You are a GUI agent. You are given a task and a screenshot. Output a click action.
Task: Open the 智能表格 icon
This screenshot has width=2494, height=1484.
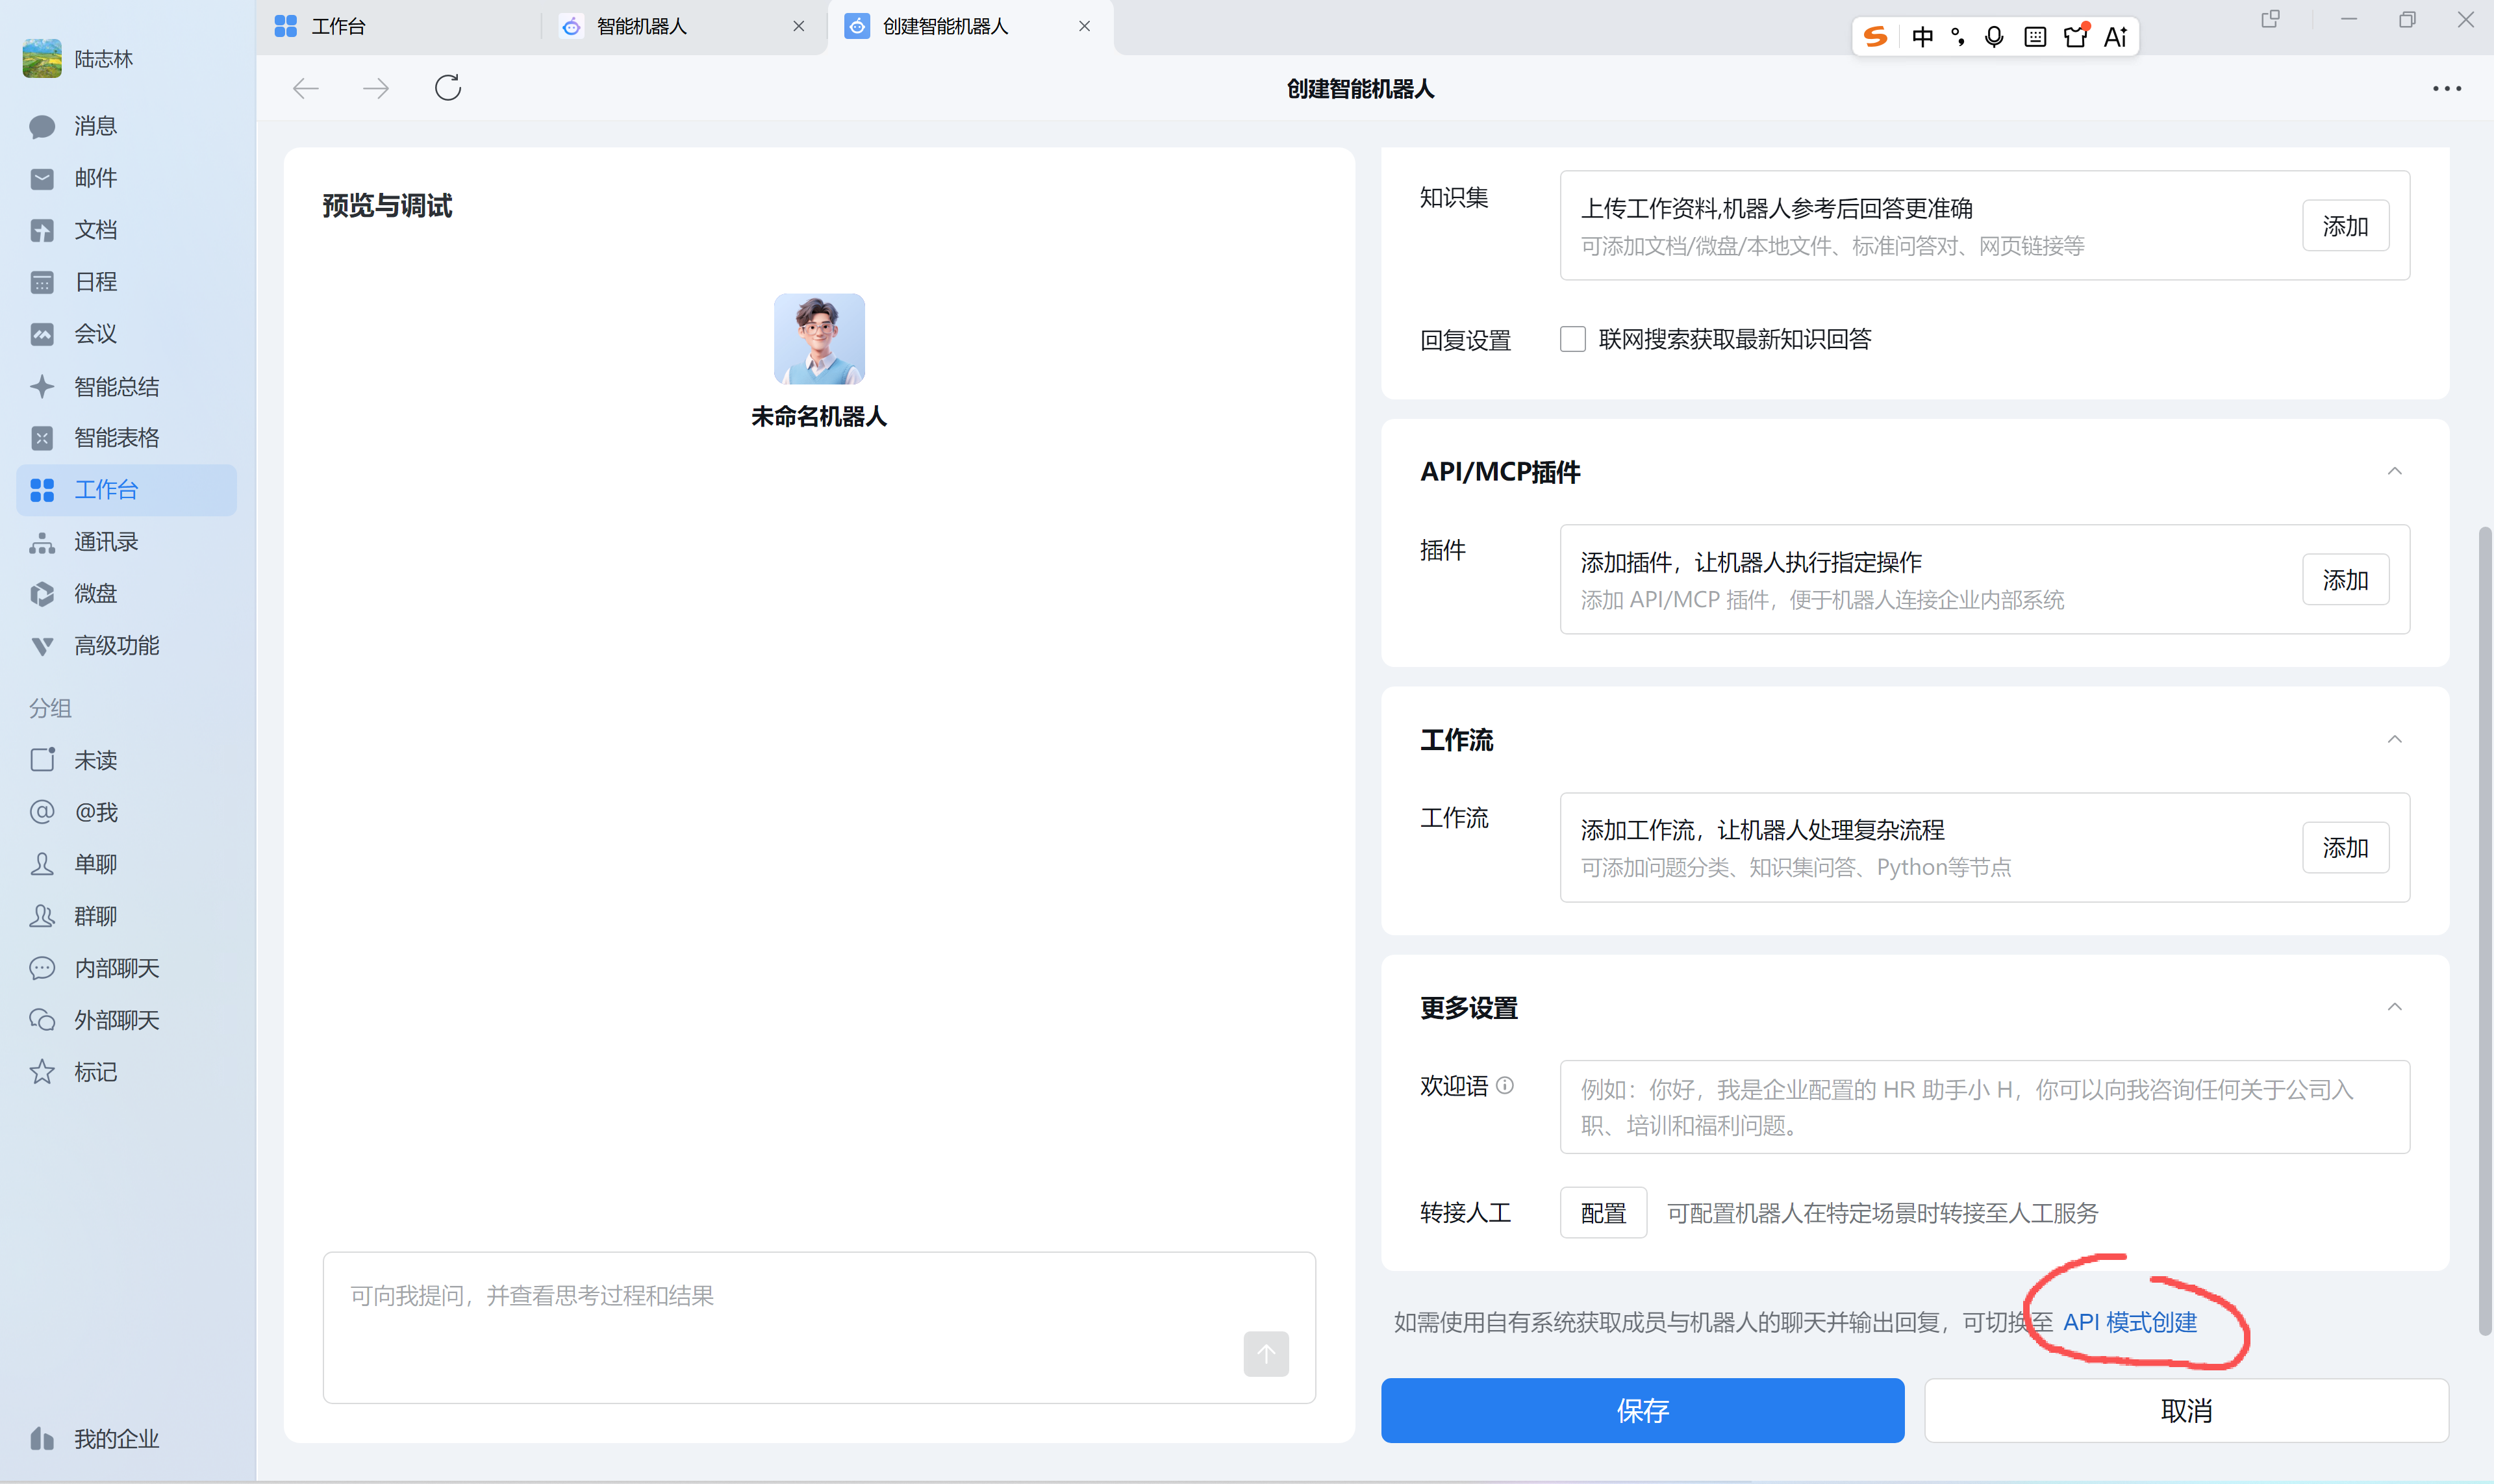tap(42, 438)
